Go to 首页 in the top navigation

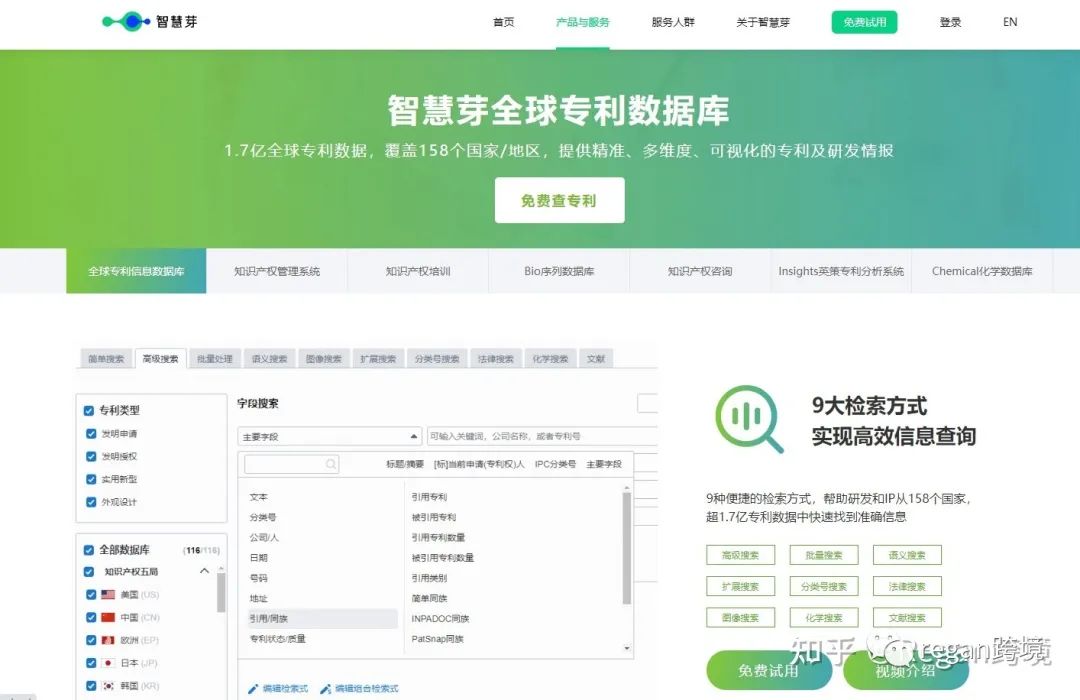pyautogui.click(x=503, y=22)
